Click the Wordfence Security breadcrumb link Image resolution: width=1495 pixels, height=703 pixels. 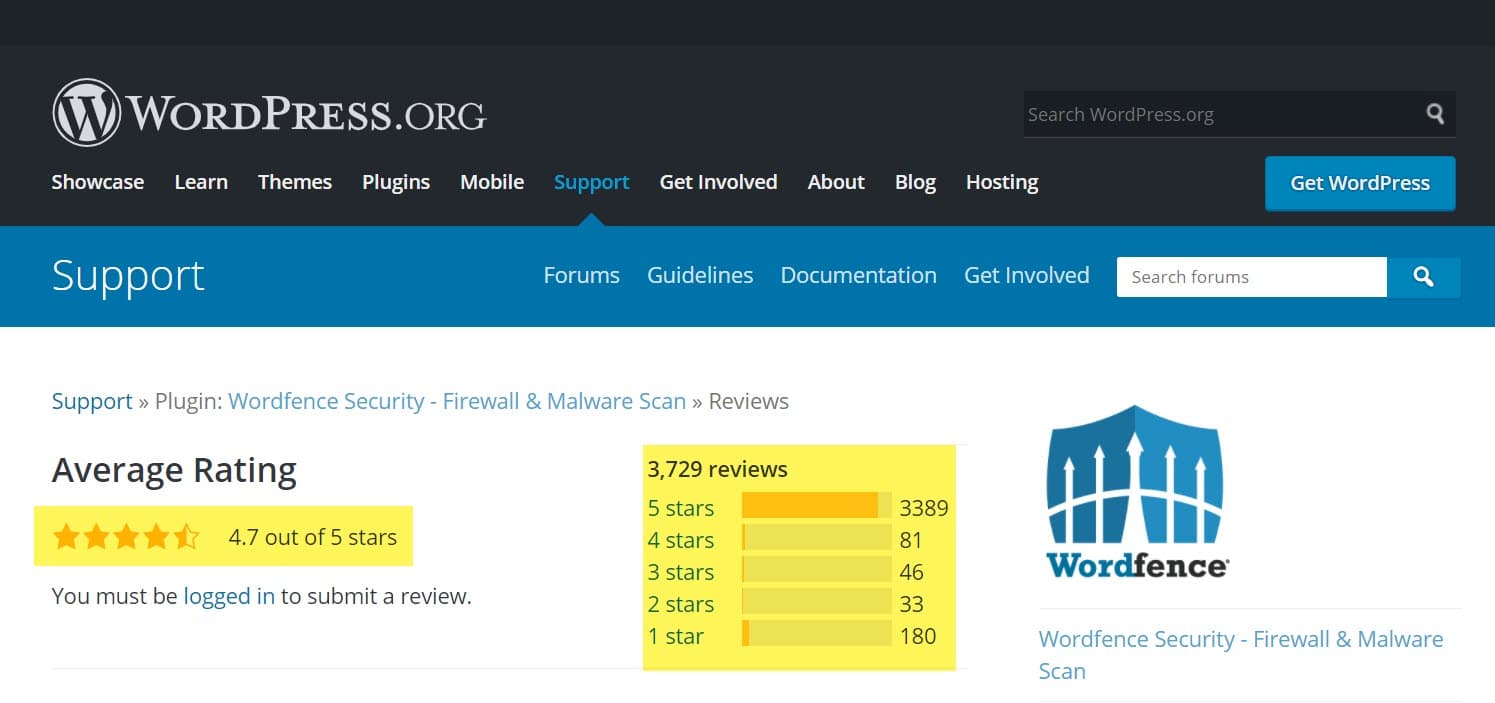click(x=456, y=401)
